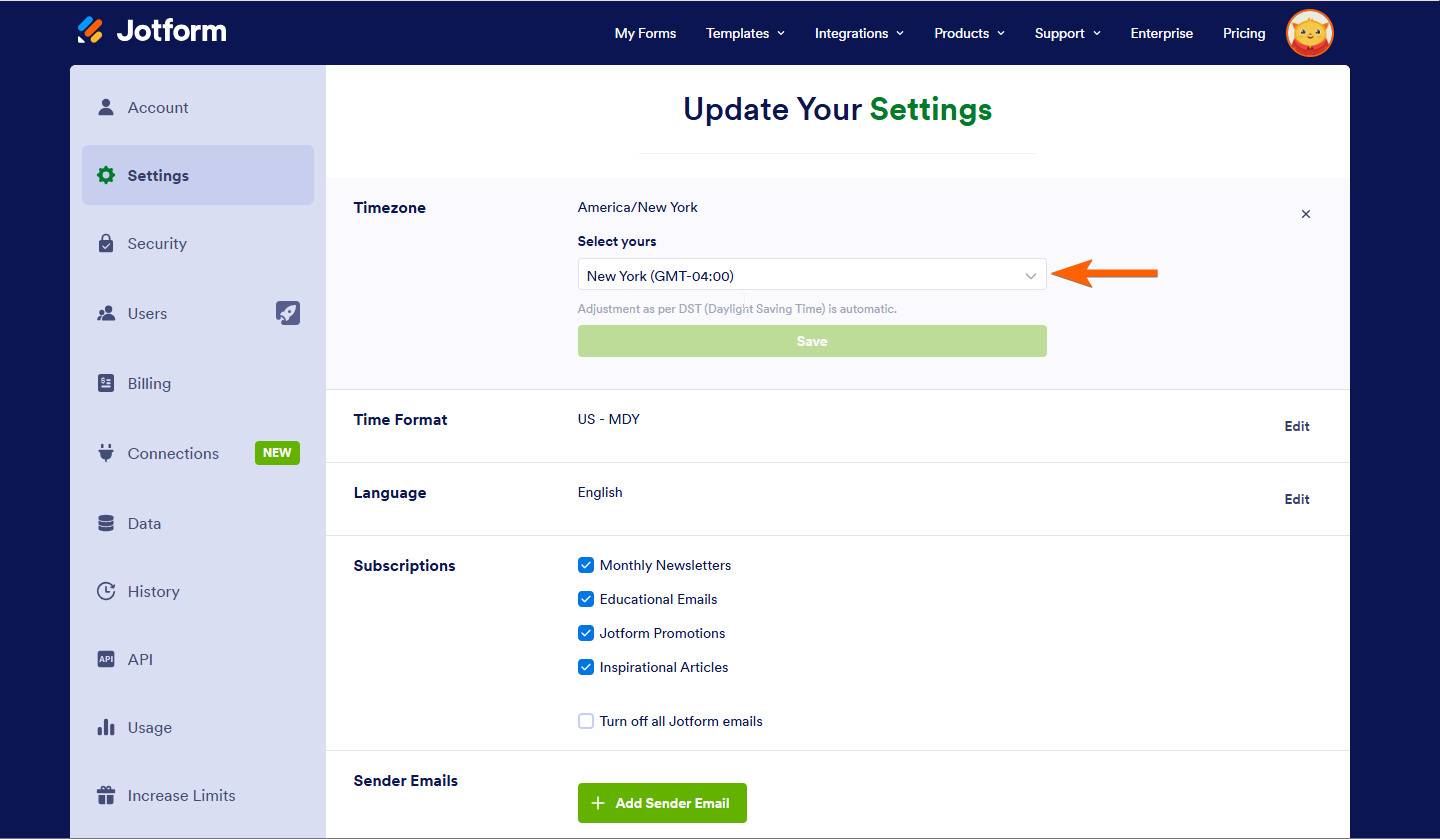Open the Account tab in sidebar

point(198,107)
